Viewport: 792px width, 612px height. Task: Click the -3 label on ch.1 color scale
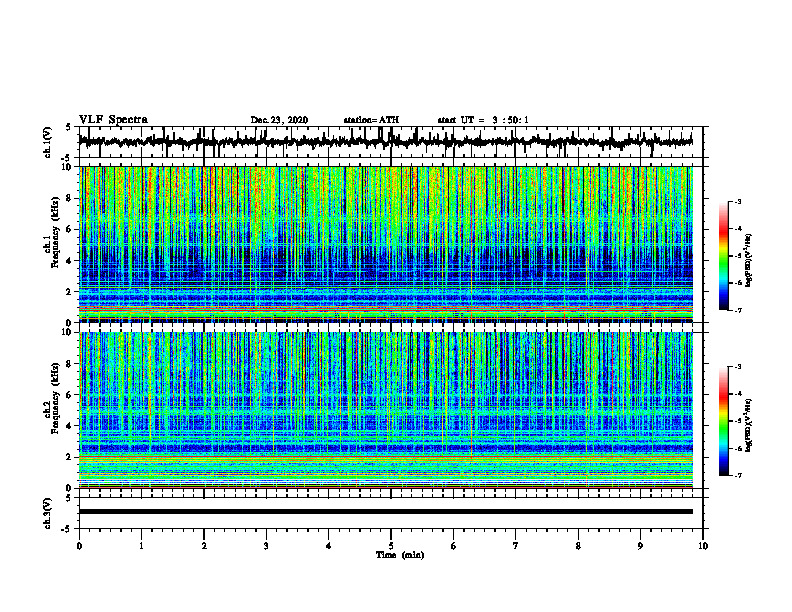tap(738, 202)
